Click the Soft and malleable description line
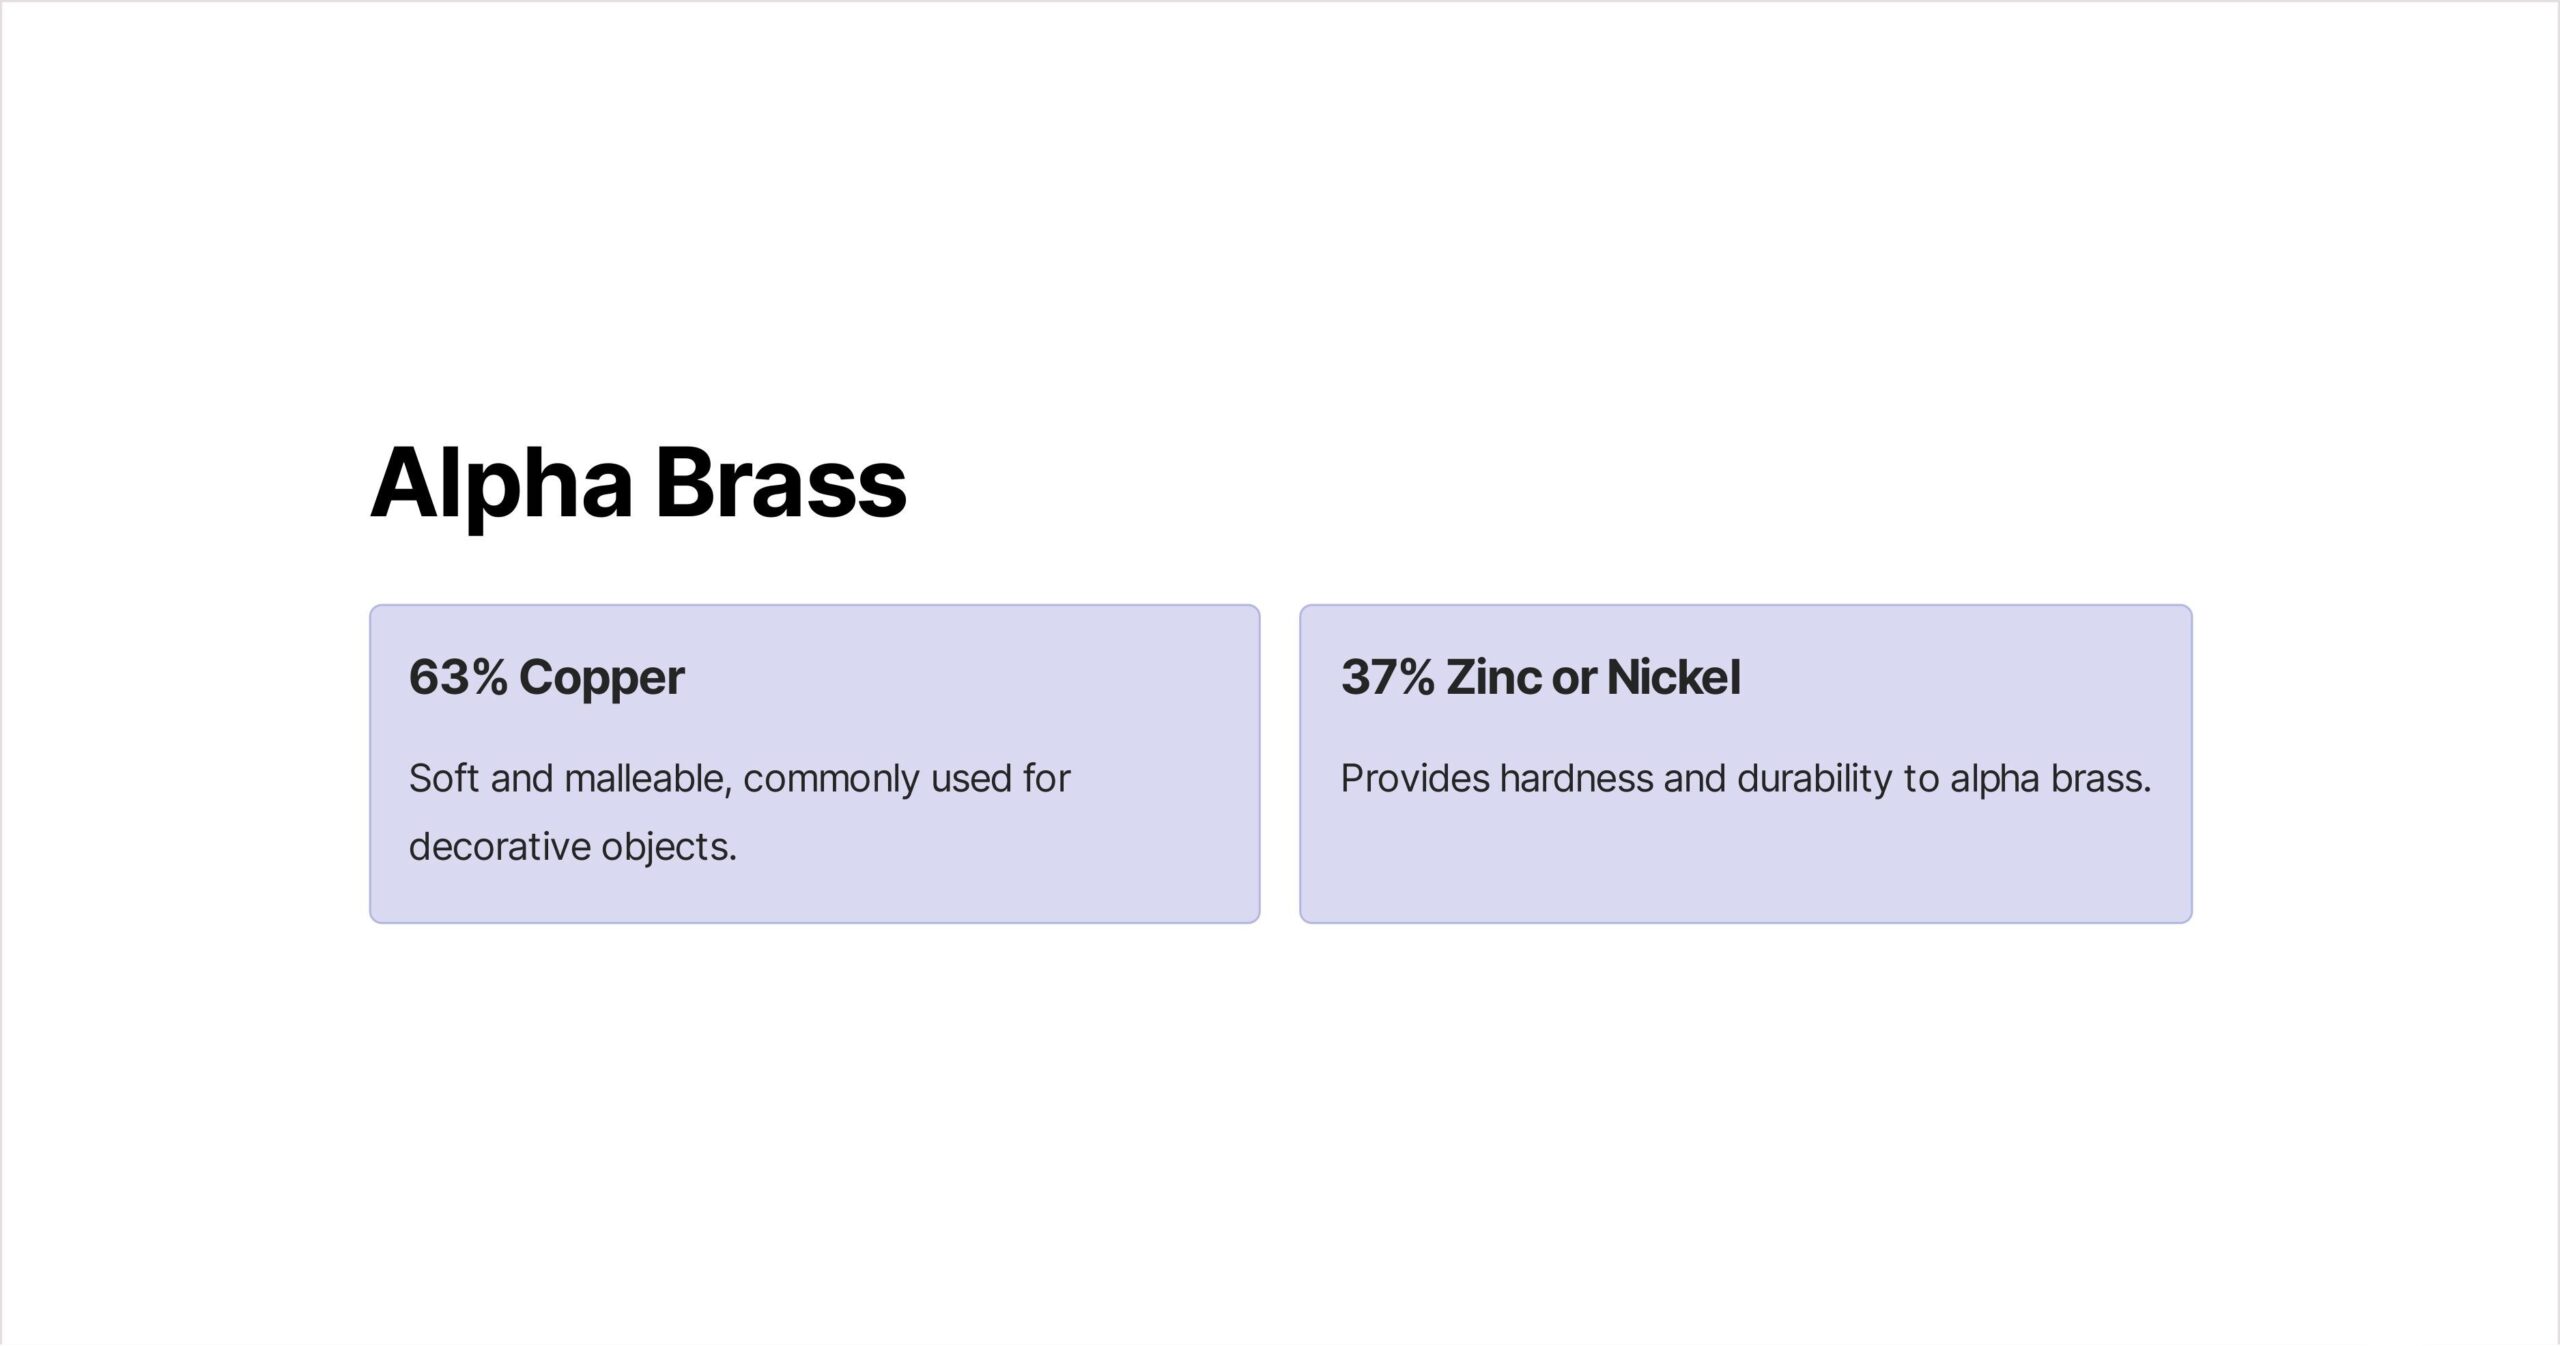Image resolution: width=2560 pixels, height=1346 pixels. coord(739,779)
